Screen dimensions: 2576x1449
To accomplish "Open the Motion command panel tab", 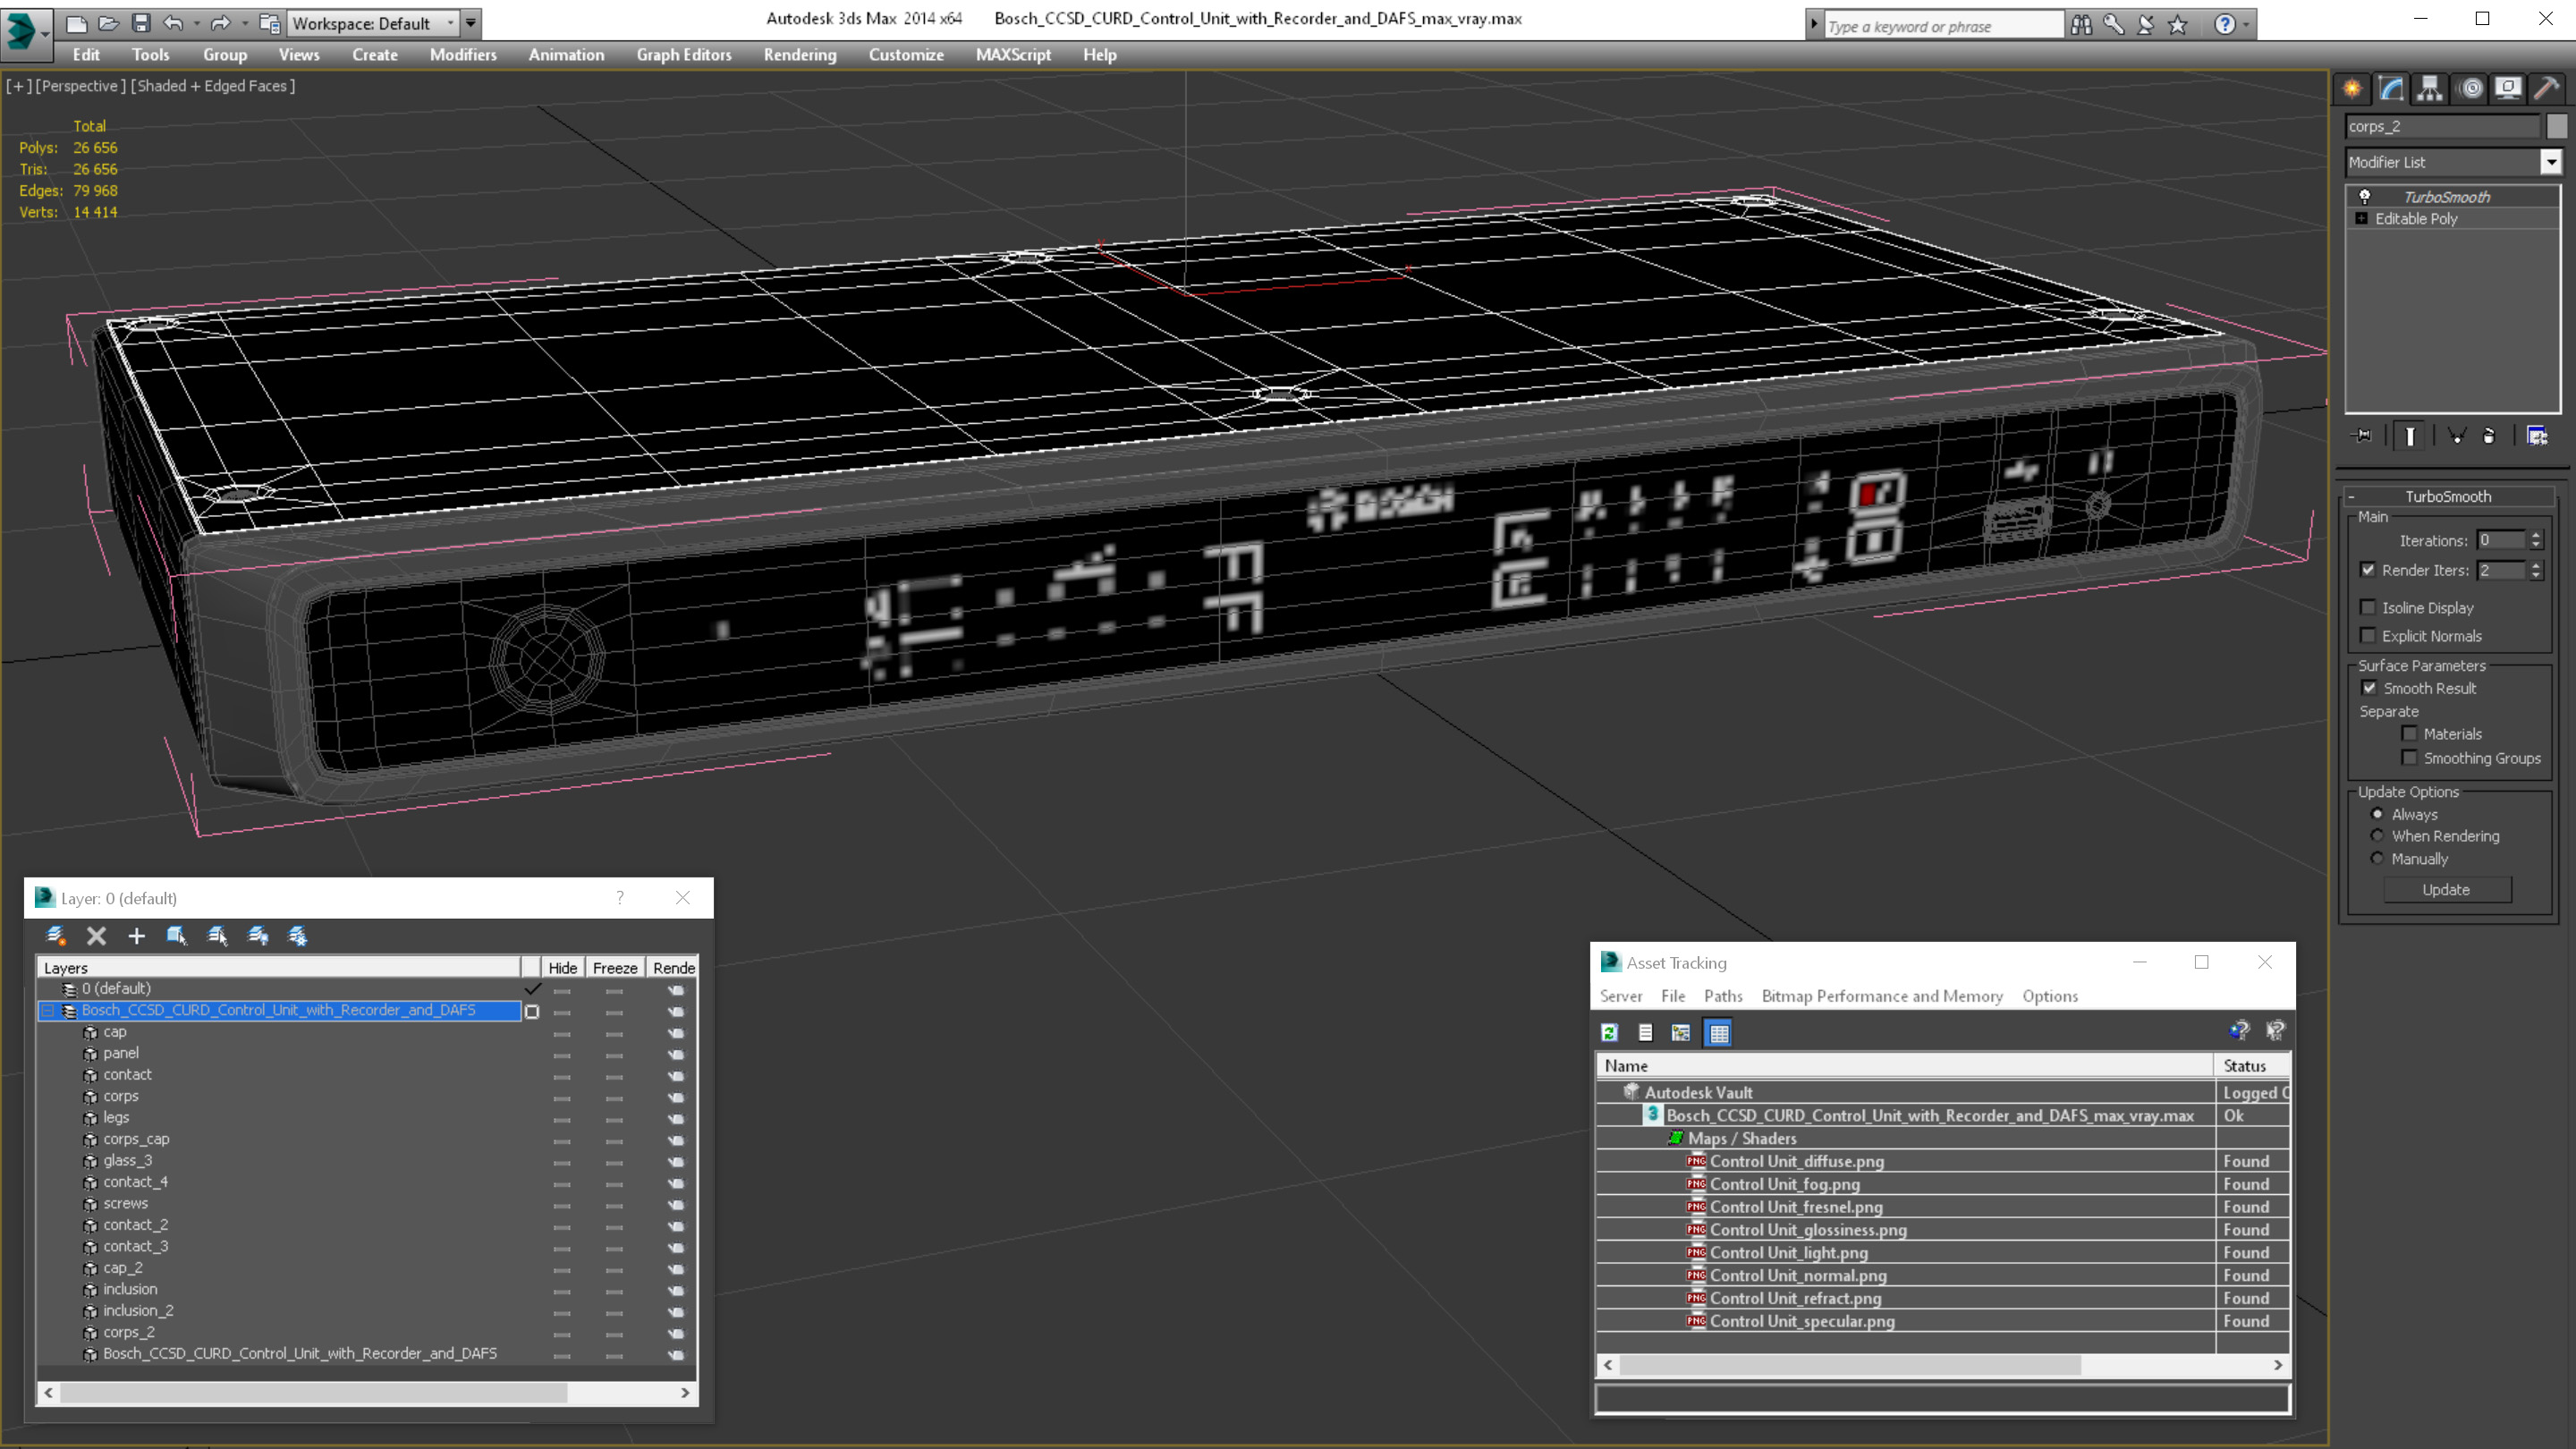I will click(2470, 88).
